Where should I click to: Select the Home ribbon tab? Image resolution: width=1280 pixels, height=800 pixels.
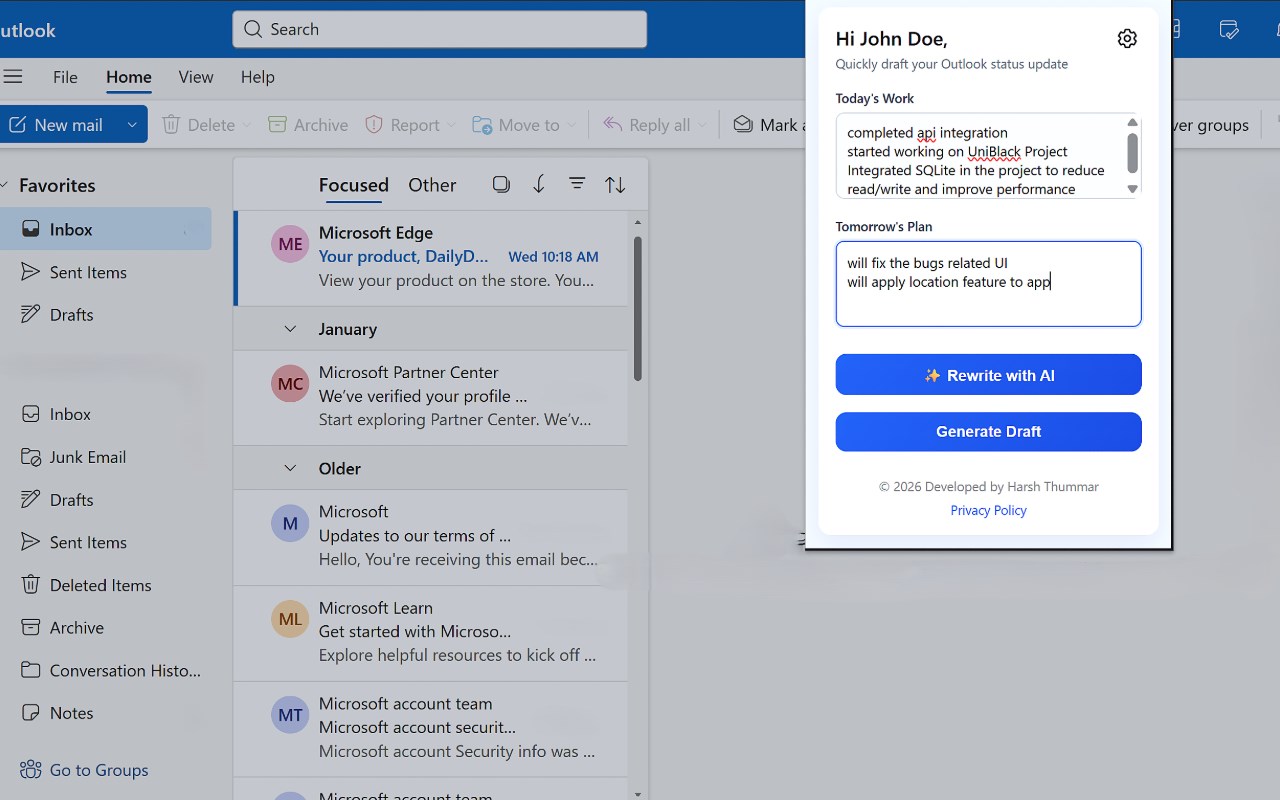[129, 77]
